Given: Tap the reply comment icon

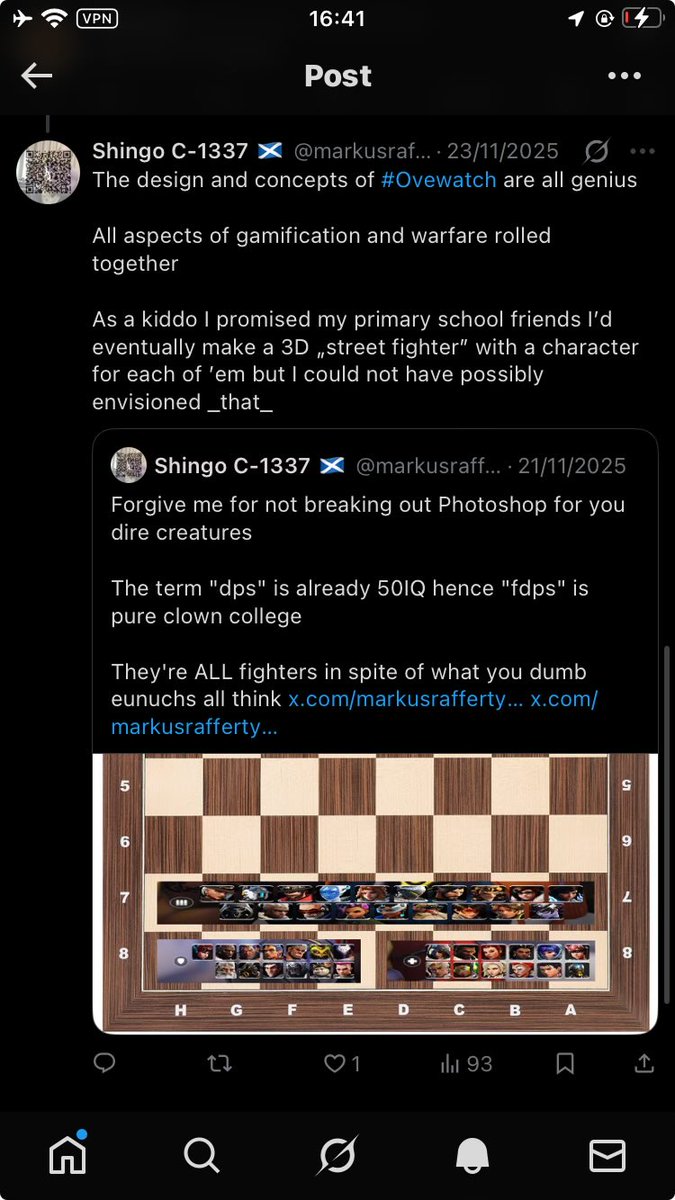Looking at the screenshot, I should (104, 1064).
